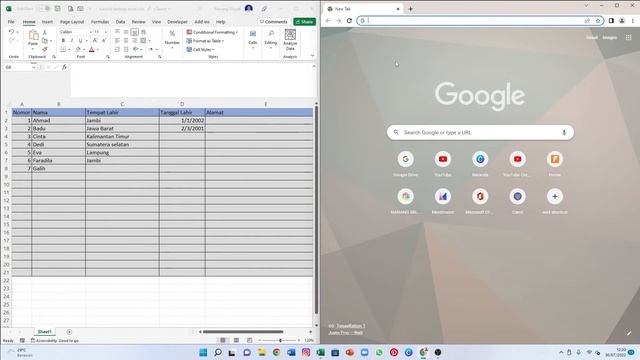Viewport: 640px width, 360px height.
Task: Open Format as Table dropdown
Action: pyautogui.click(x=205, y=41)
